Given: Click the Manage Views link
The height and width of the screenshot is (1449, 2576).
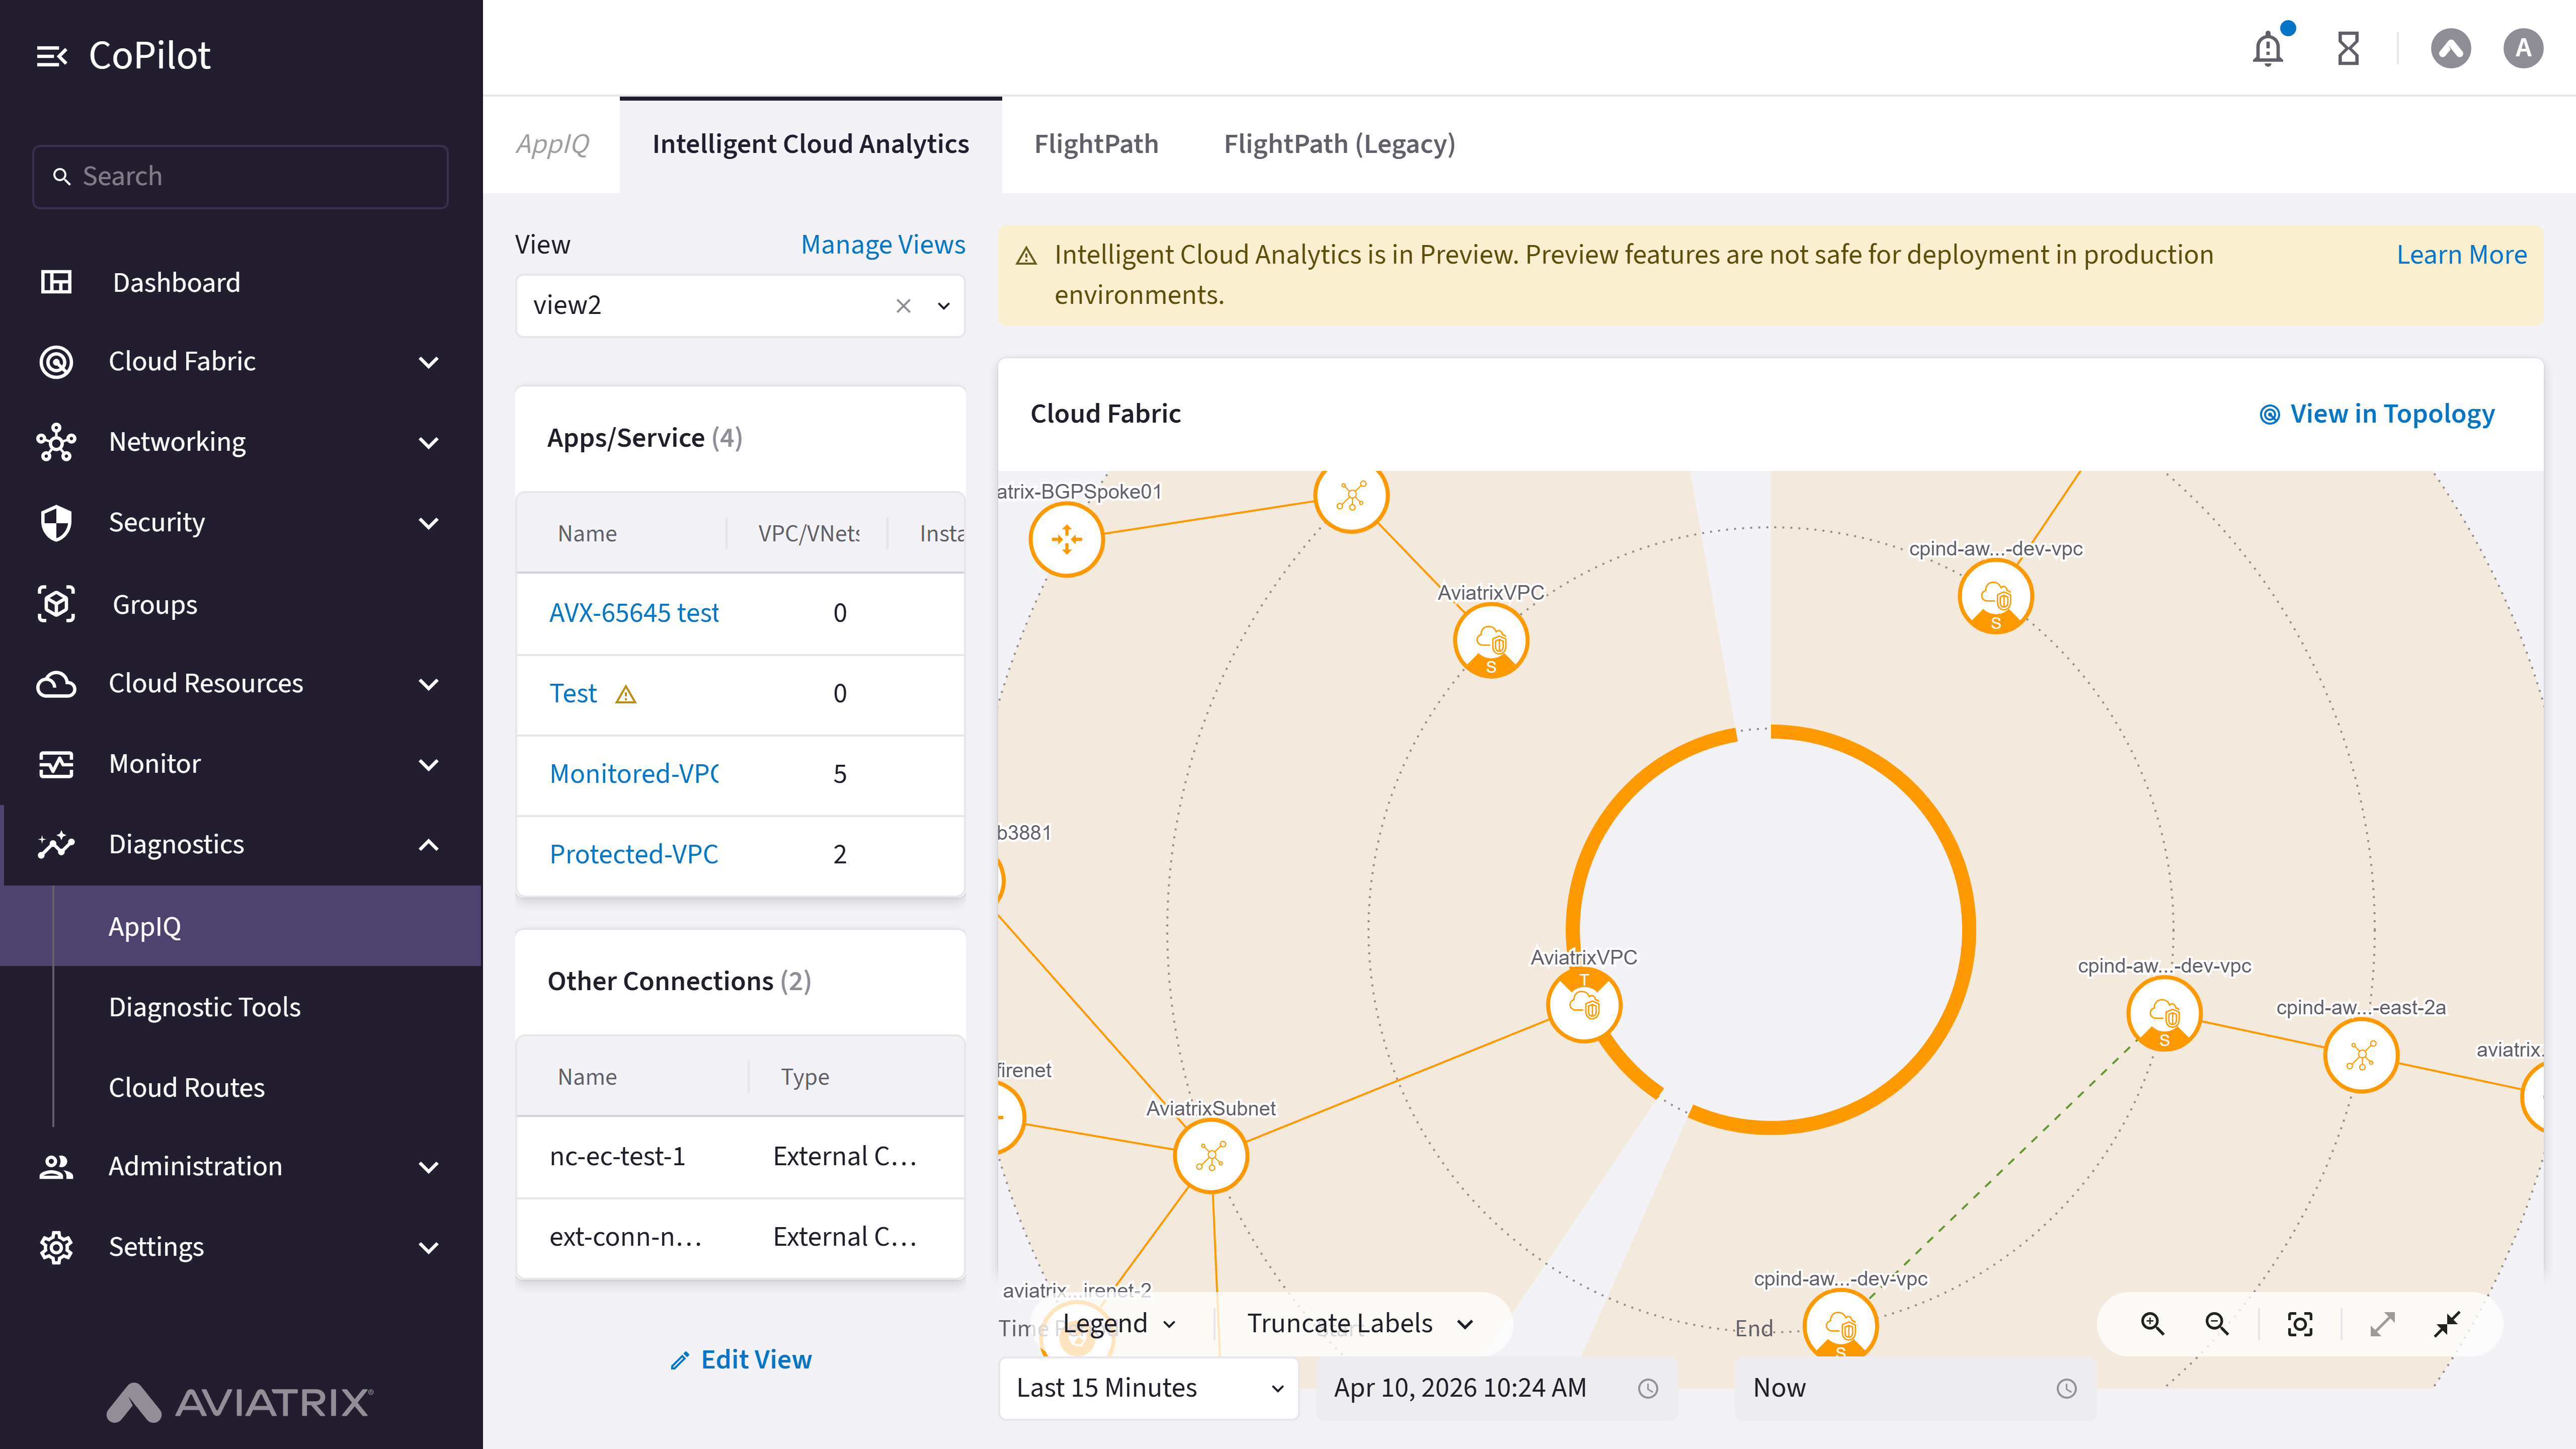Looking at the screenshot, I should 883,244.
